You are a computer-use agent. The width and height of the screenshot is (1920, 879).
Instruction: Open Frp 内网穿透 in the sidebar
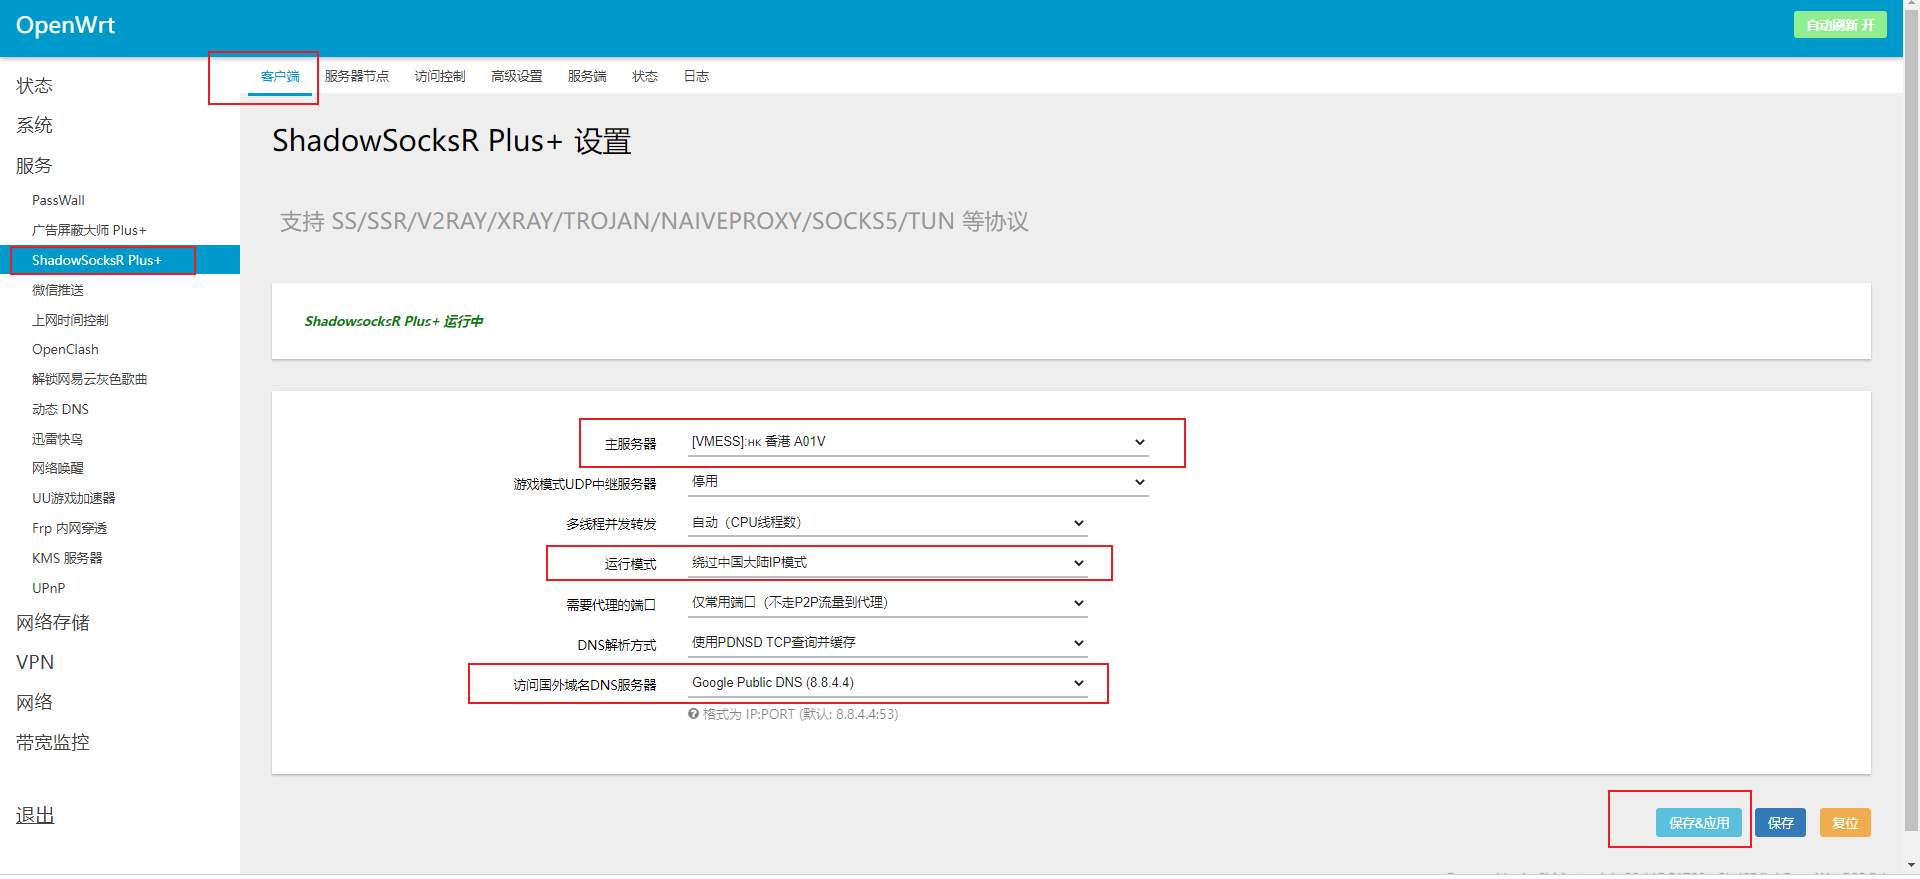point(69,528)
